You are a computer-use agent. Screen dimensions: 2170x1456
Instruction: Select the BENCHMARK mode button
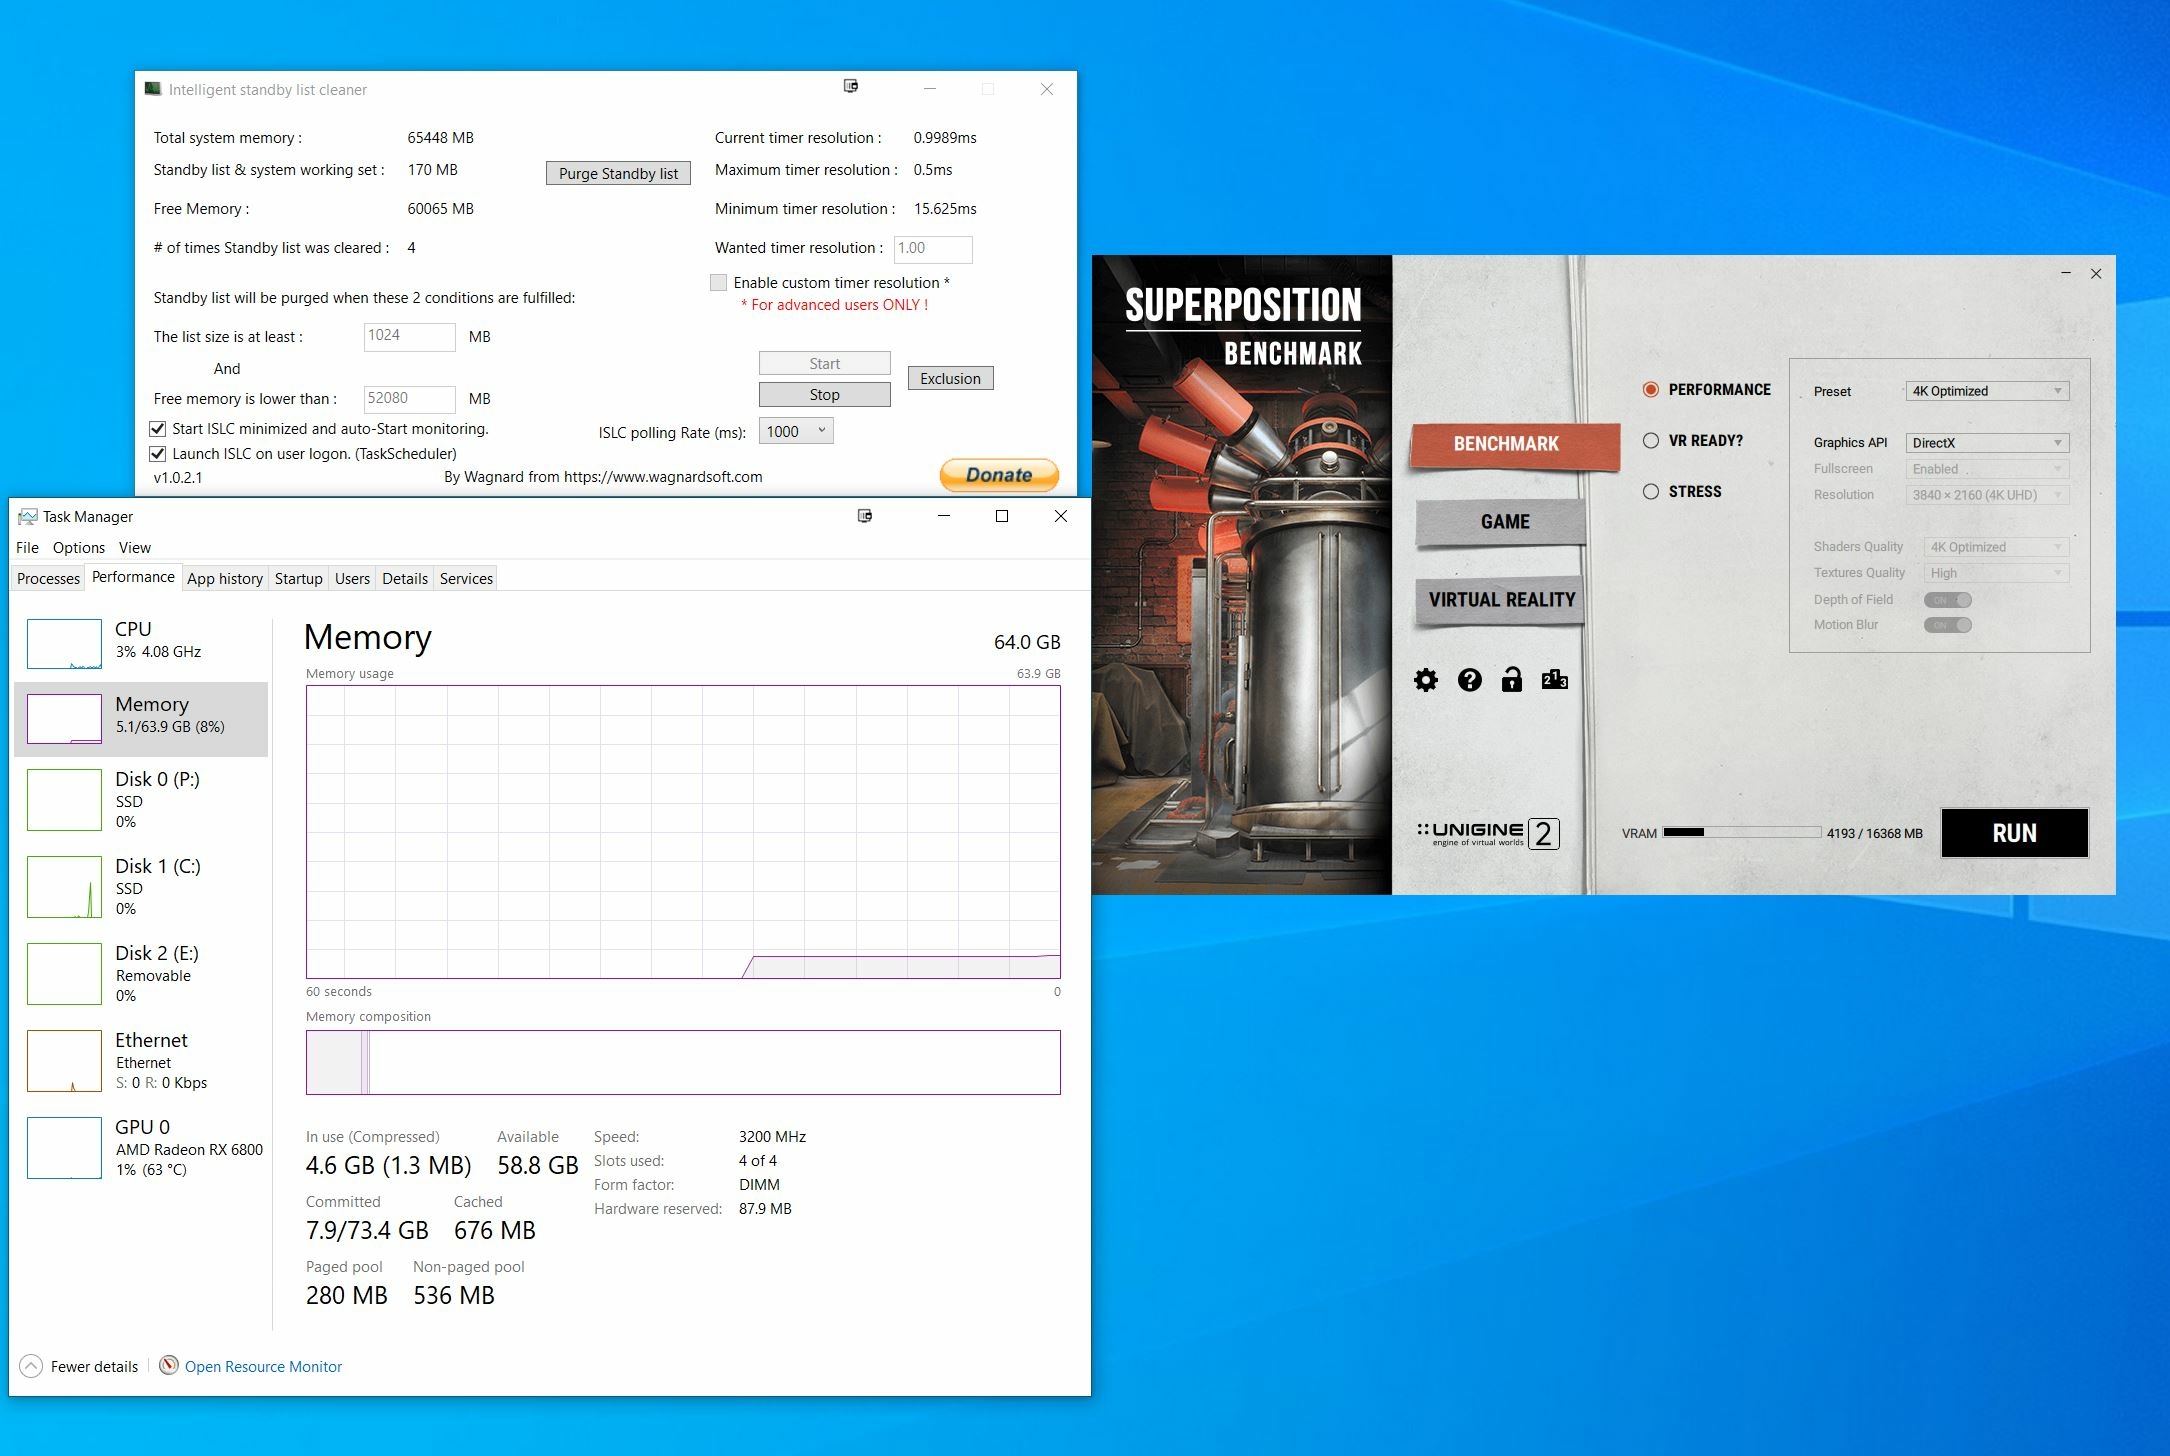1514,444
